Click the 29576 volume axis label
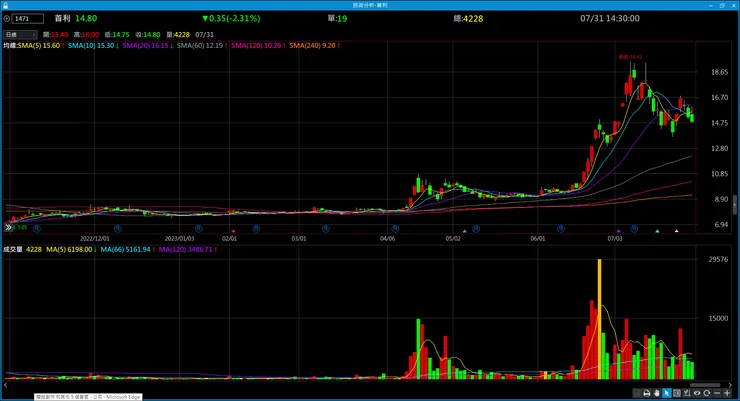 click(718, 259)
